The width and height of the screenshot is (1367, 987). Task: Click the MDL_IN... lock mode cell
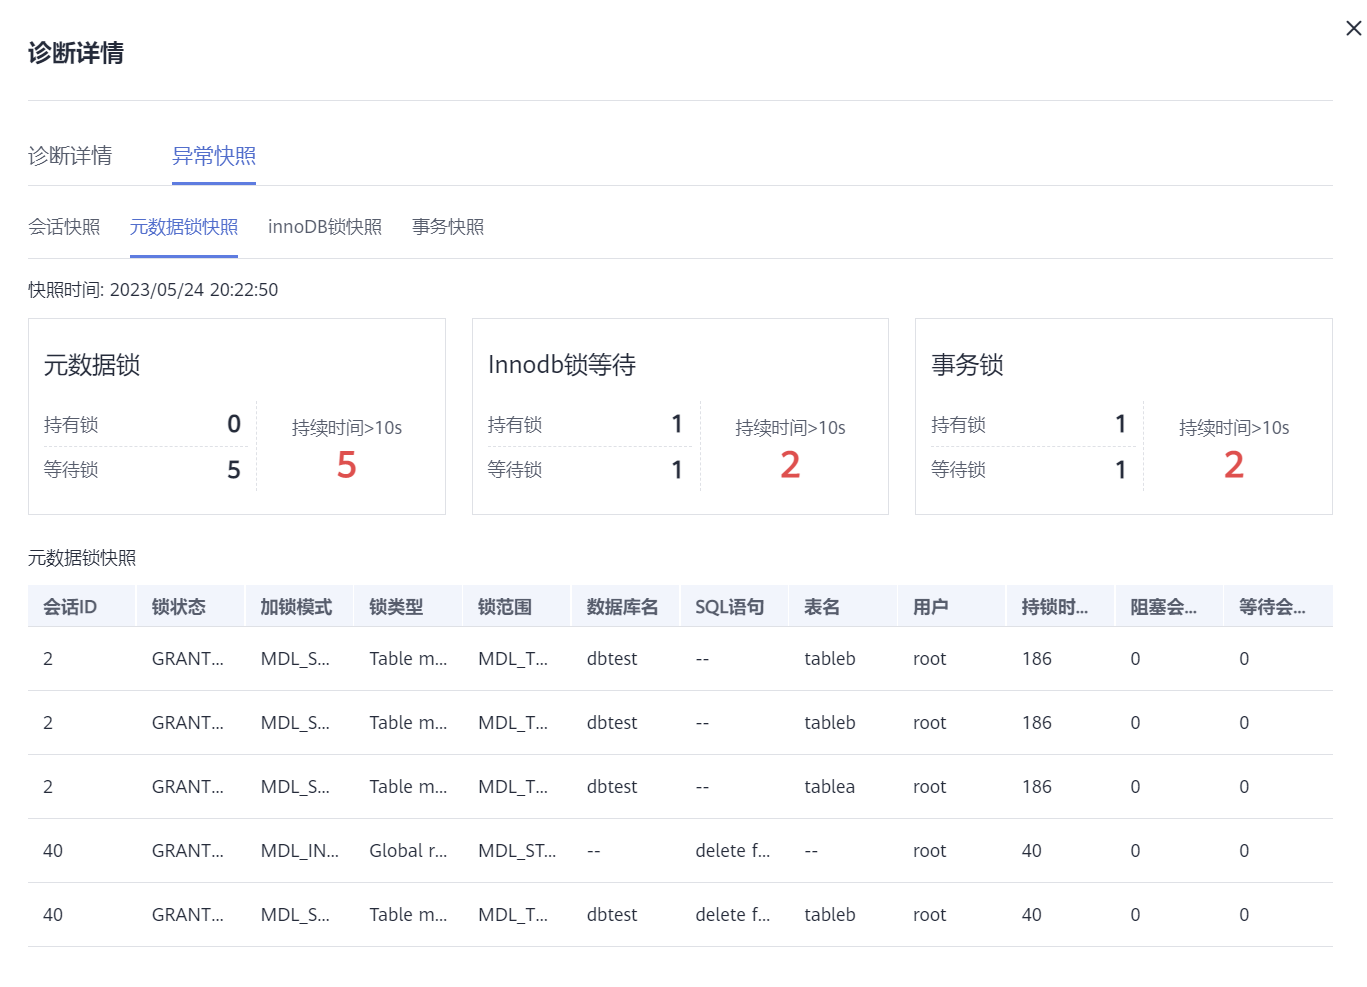[299, 851]
